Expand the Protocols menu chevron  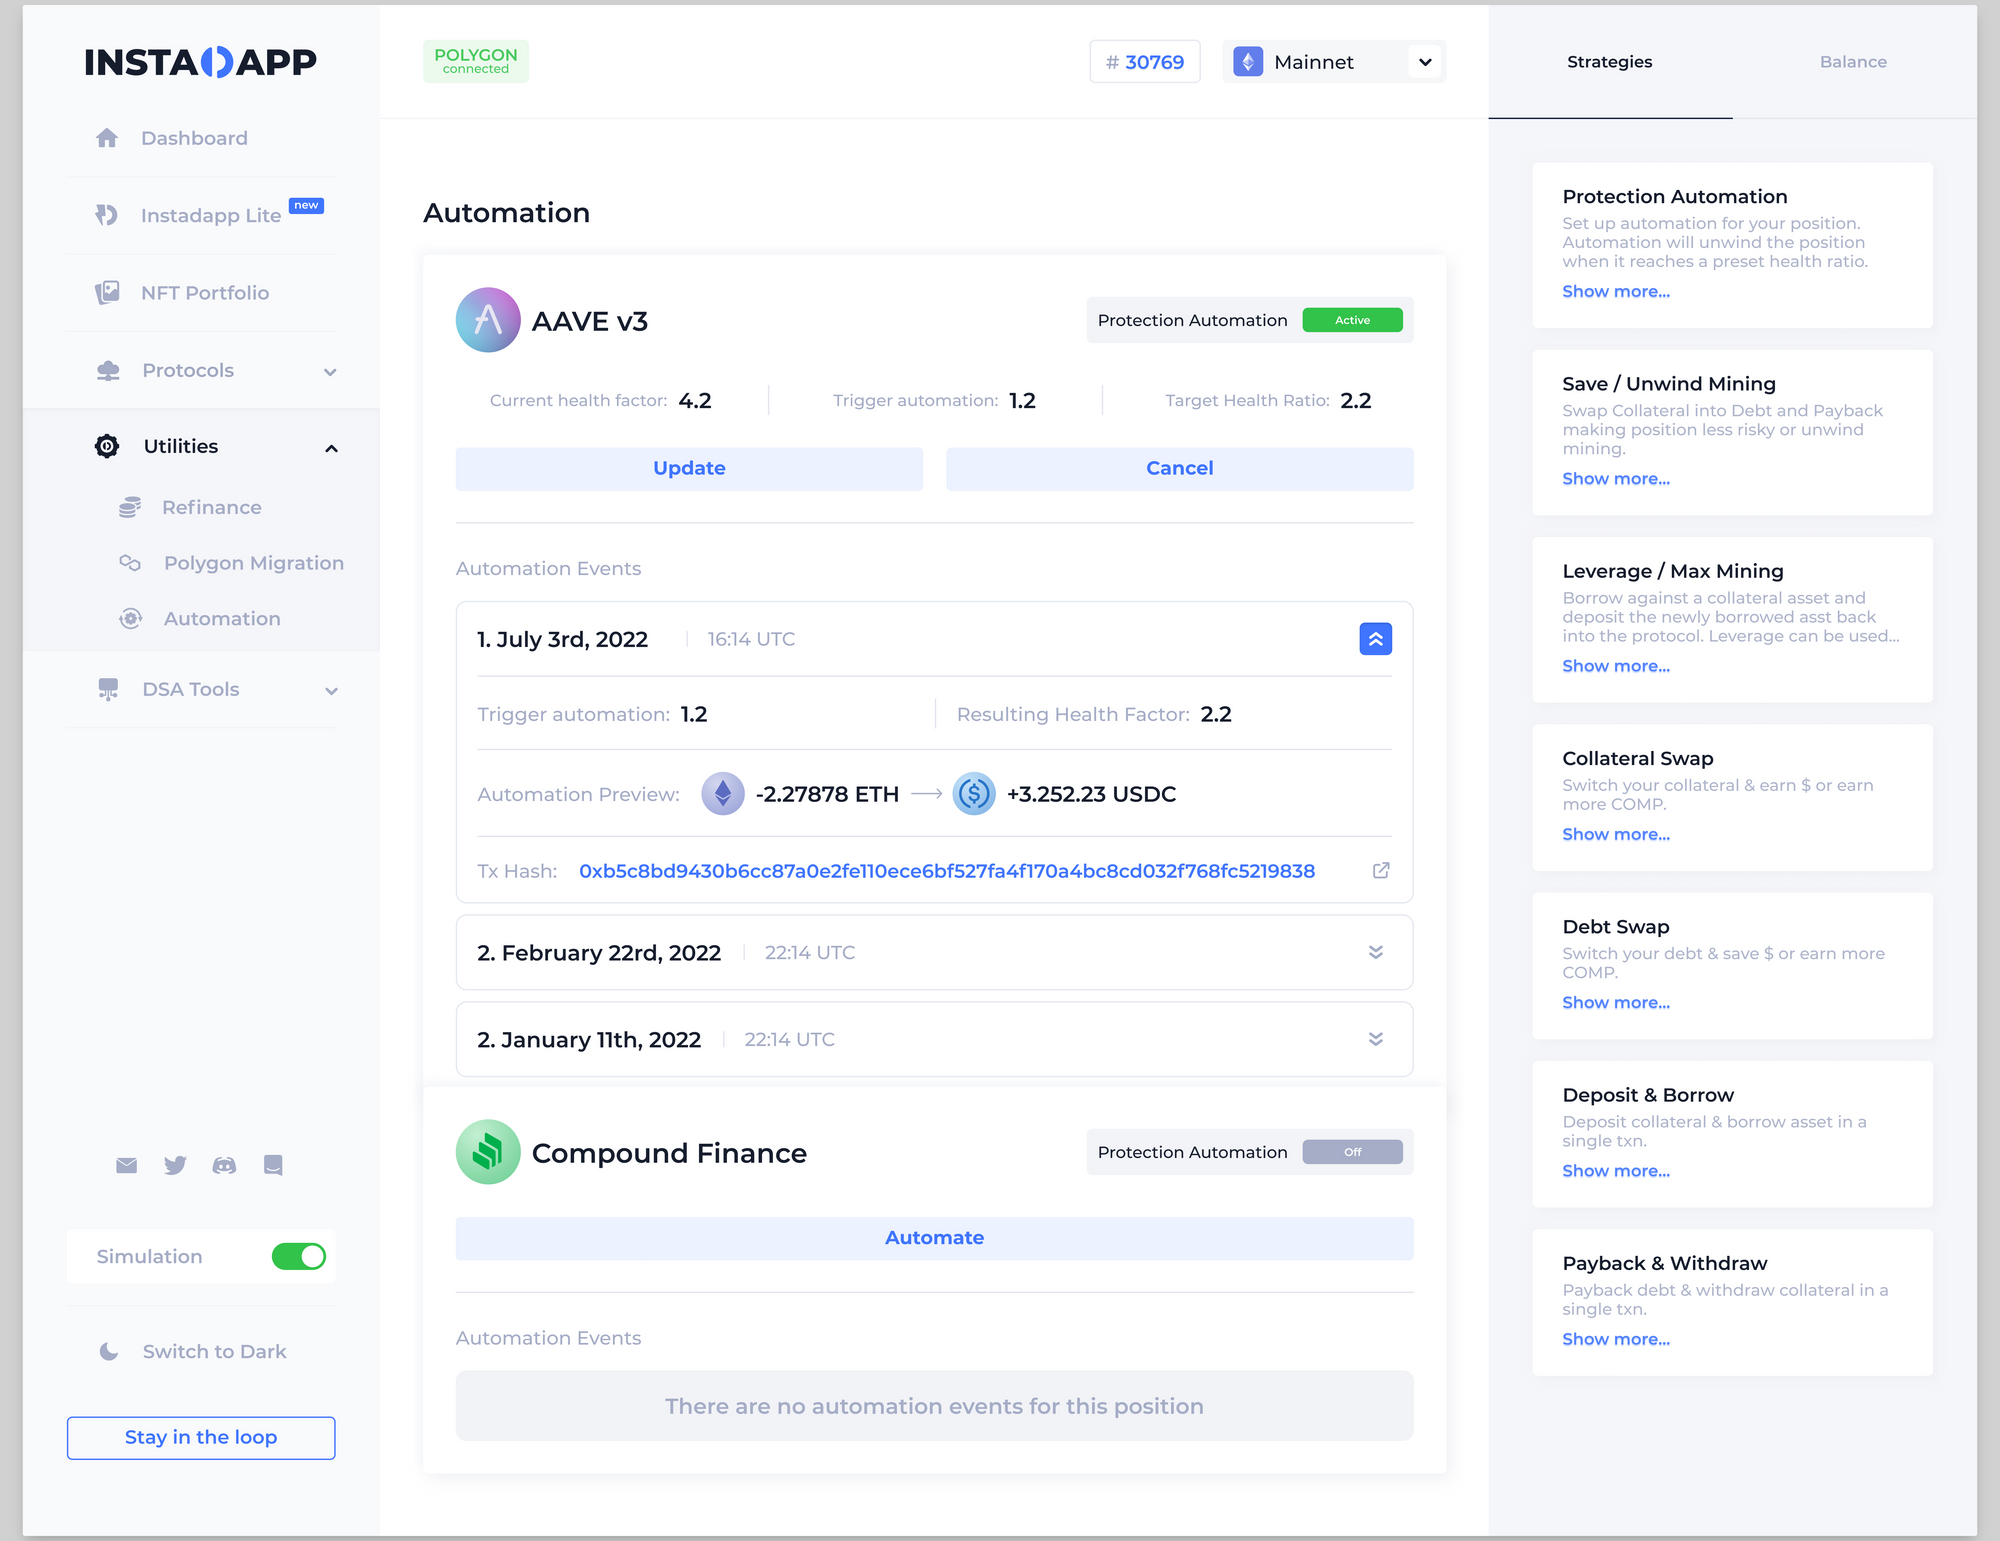click(330, 372)
